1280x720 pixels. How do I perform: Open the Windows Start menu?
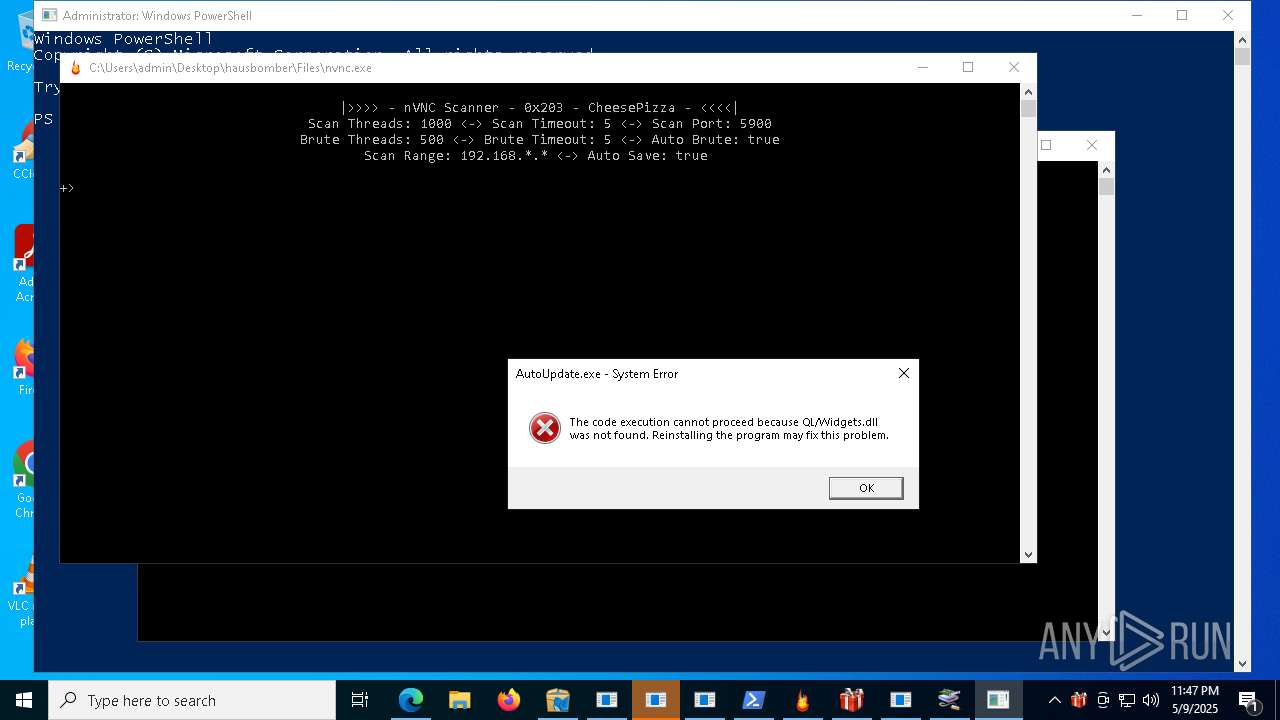(23, 700)
